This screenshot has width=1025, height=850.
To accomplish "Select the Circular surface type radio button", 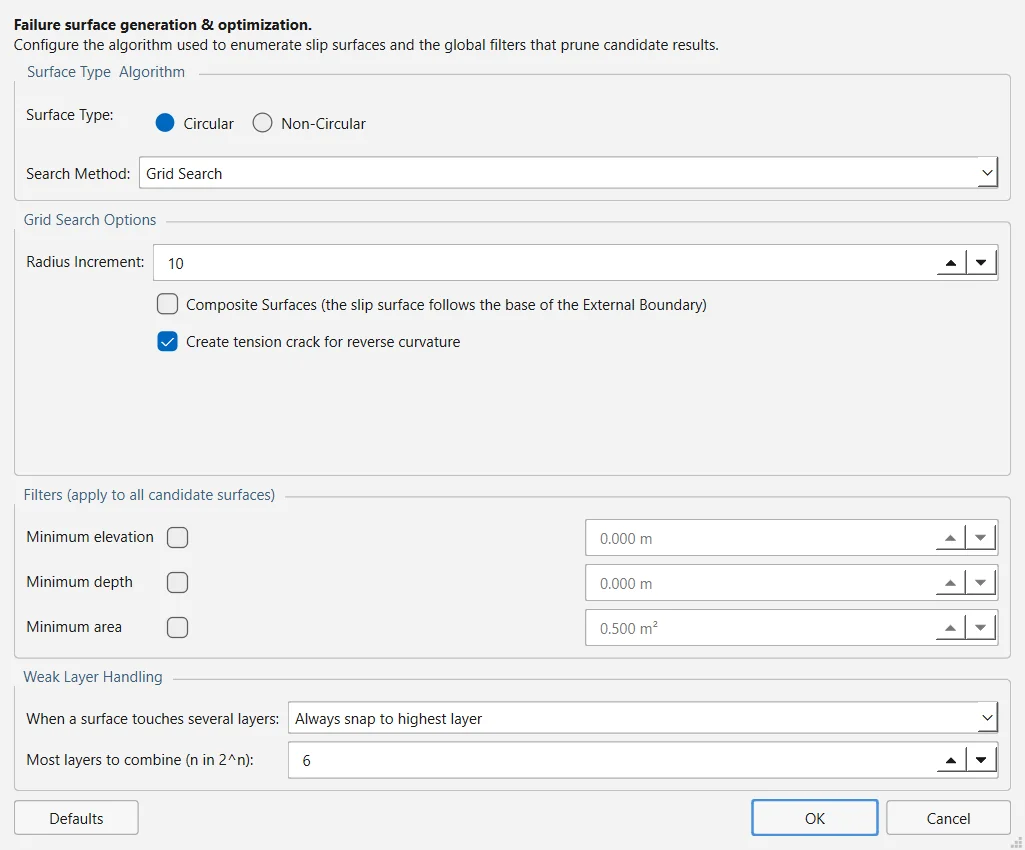I will tap(165, 123).
